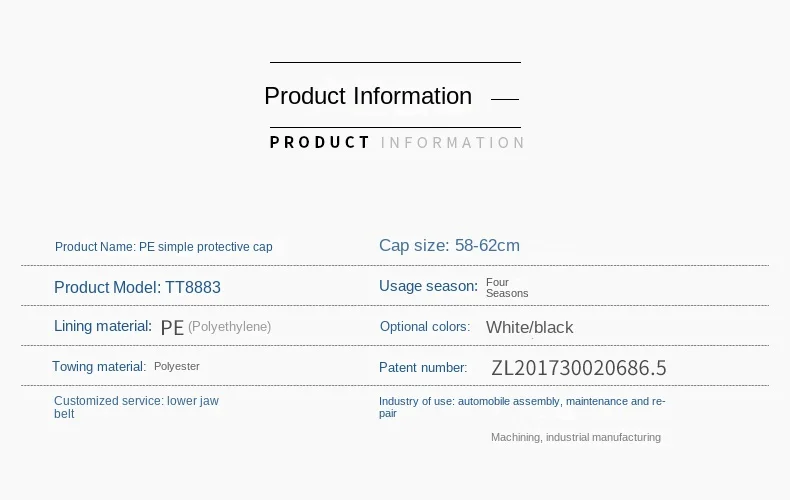Image resolution: width=790 pixels, height=500 pixels.
Task: Click the Four Seasons value
Action: [507, 288]
